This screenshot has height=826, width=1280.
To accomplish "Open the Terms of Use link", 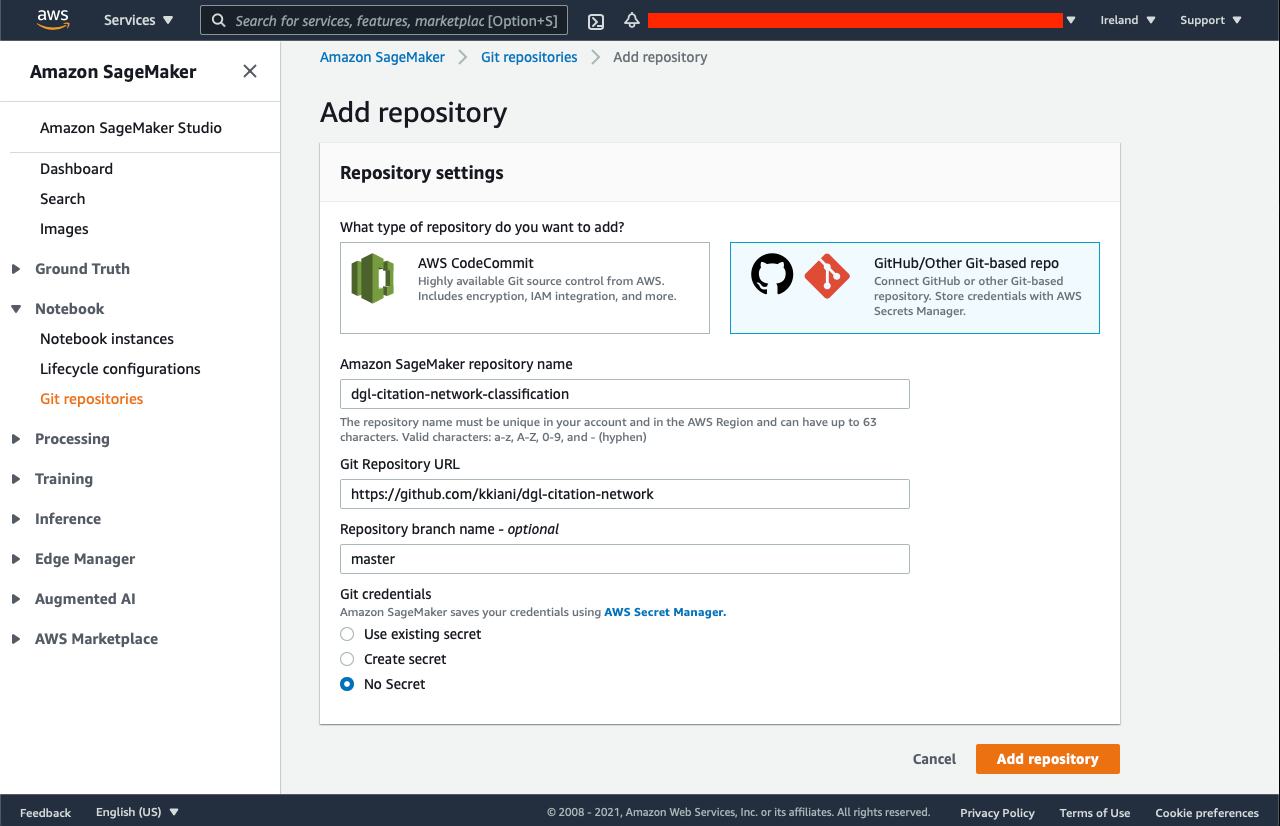I will (x=1095, y=813).
